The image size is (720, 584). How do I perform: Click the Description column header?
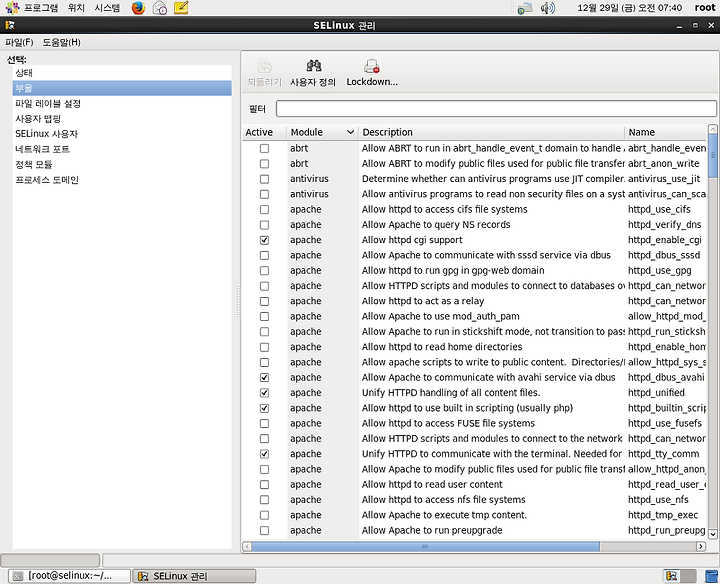coord(491,132)
